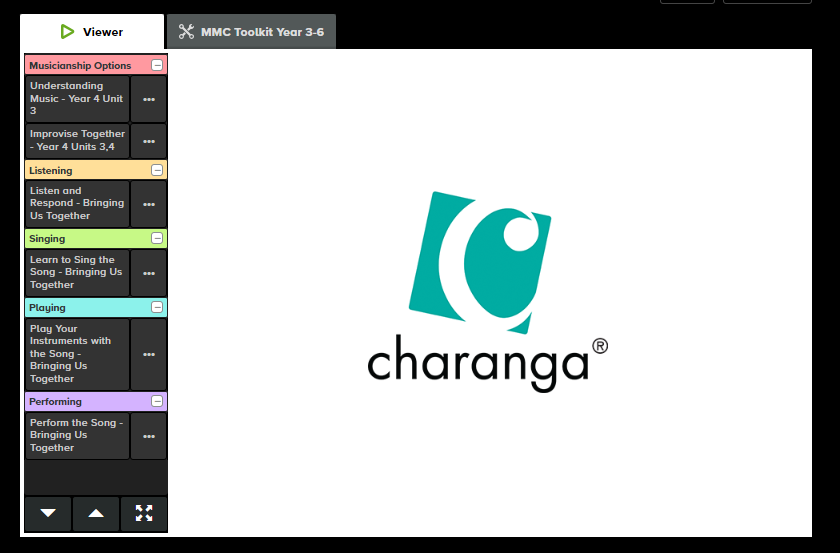Image resolution: width=840 pixels, height=553 pixels.
Task: Collapse the Performing section
Action: coord(157,401)
